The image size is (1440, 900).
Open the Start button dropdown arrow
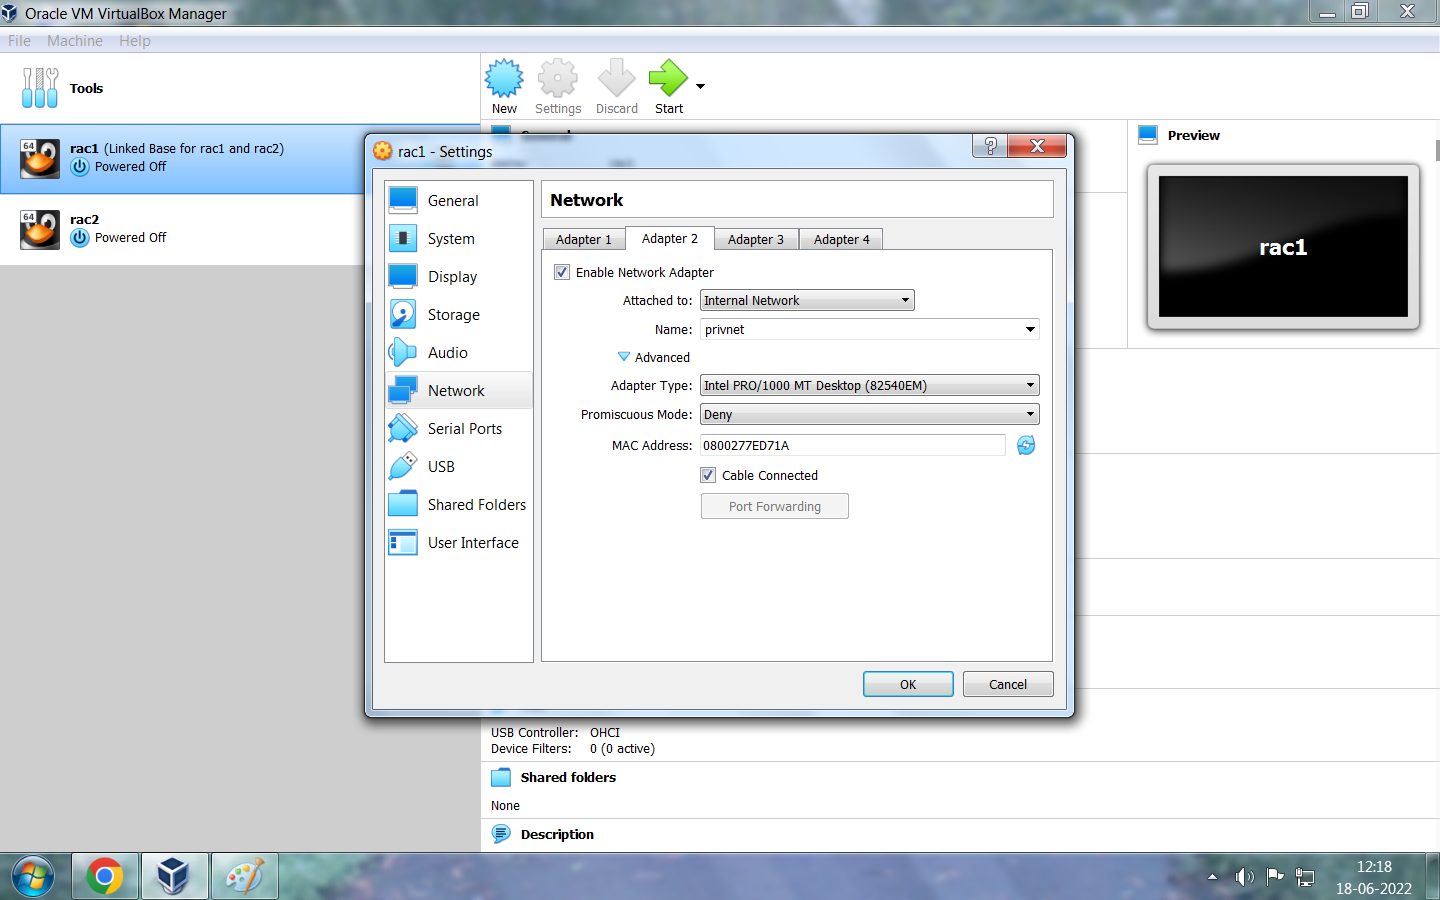700,87
